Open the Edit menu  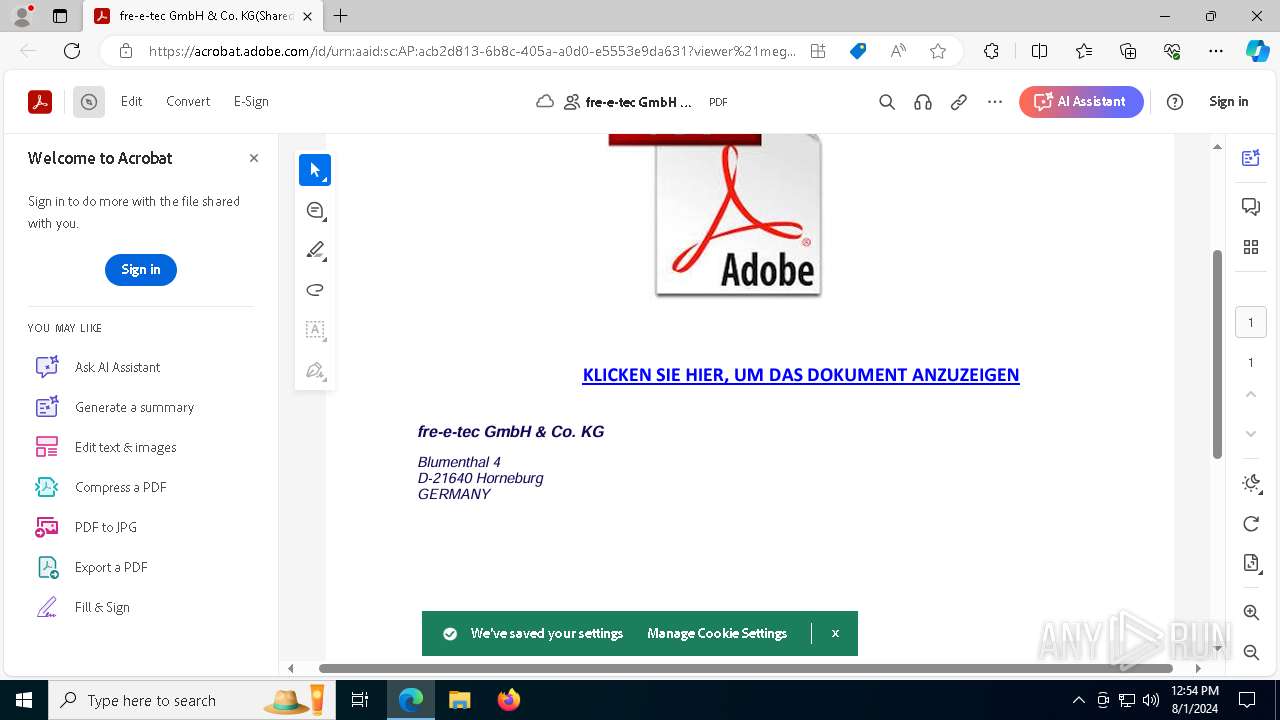click(x=132, y=102)
